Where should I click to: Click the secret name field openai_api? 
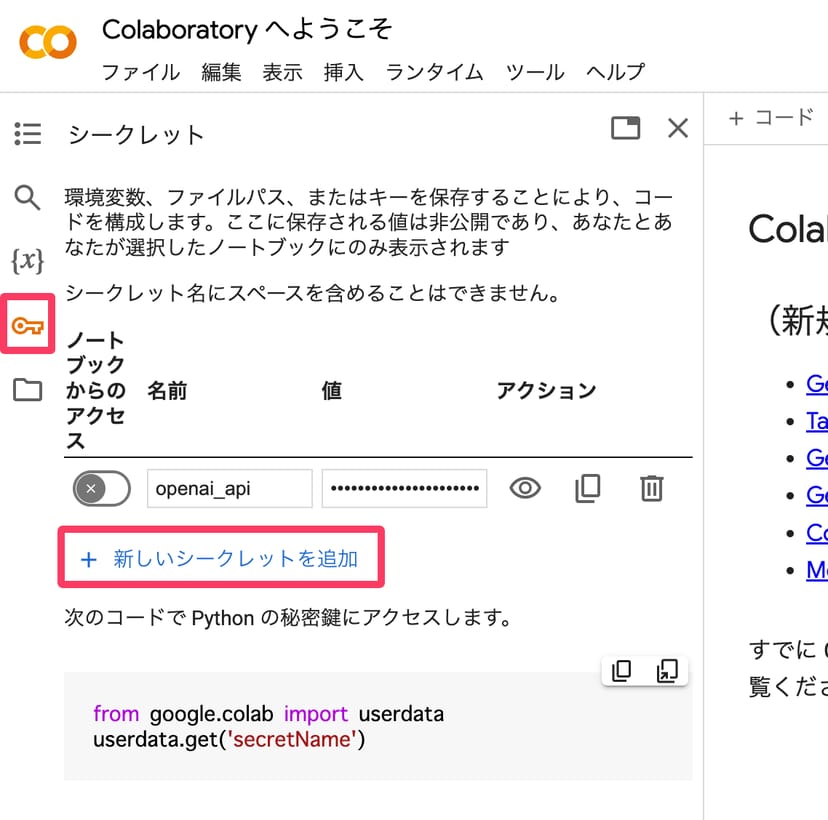click(229, 489)
